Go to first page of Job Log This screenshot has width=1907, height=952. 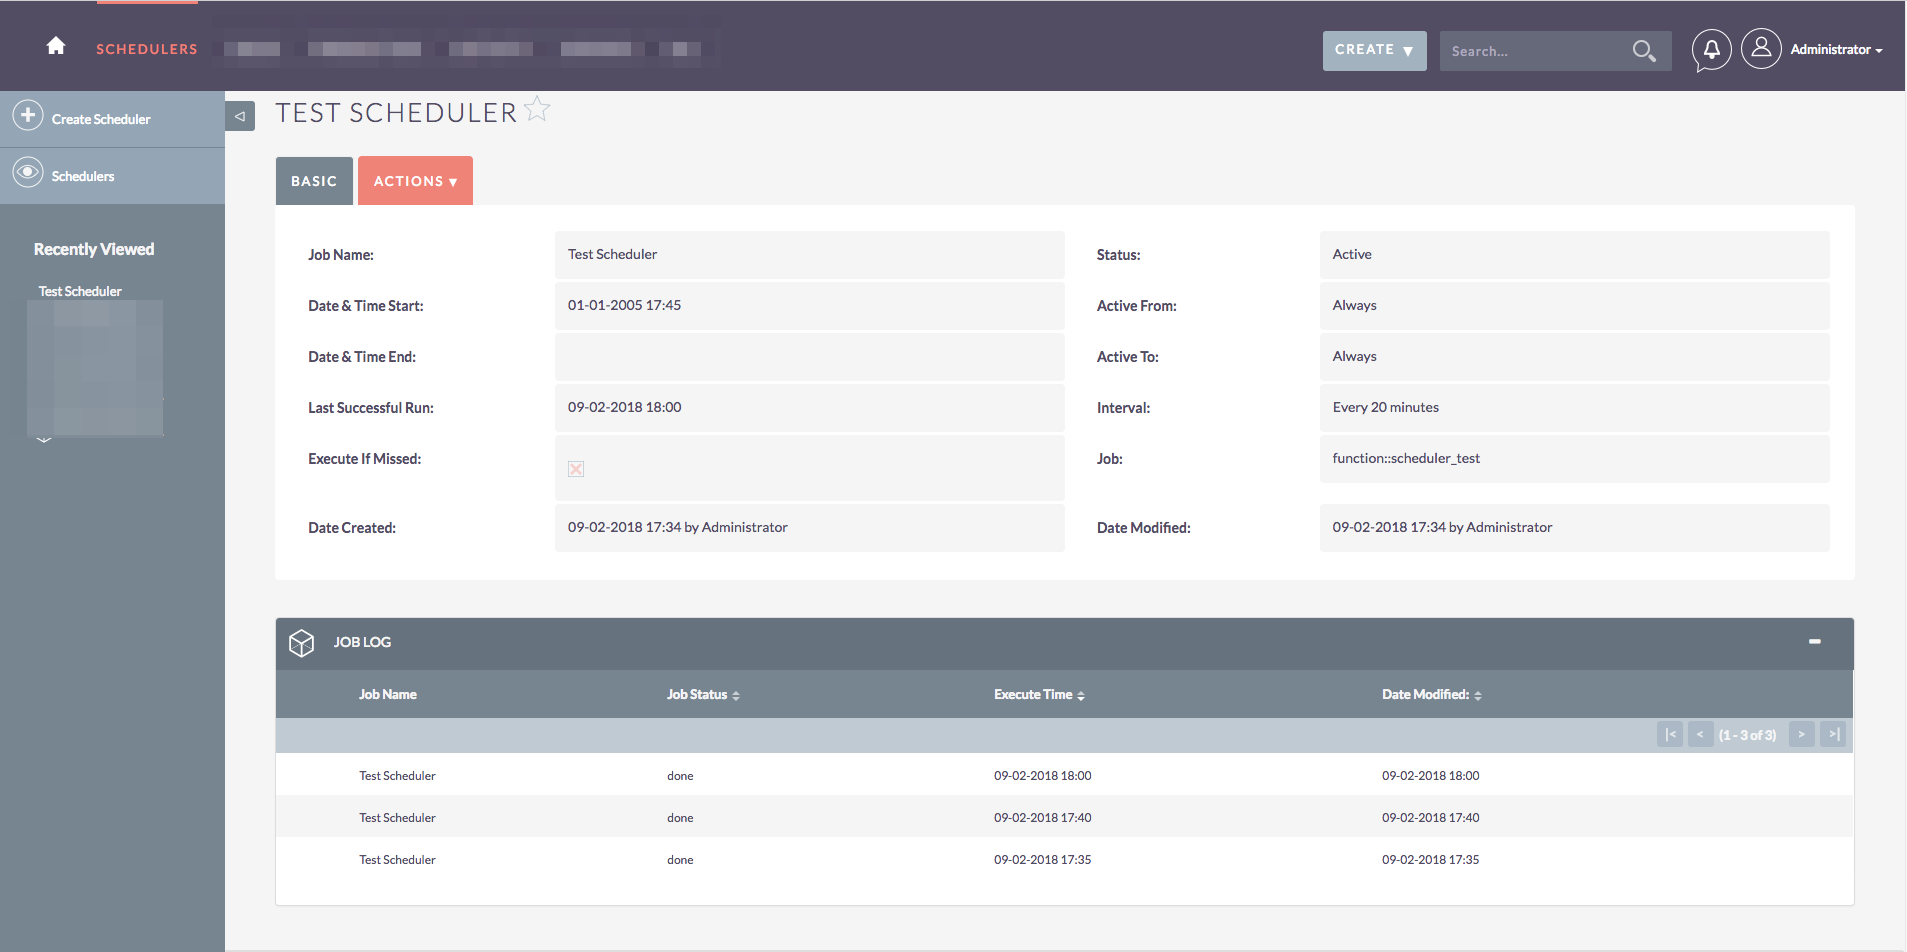tap(1670, 735)
